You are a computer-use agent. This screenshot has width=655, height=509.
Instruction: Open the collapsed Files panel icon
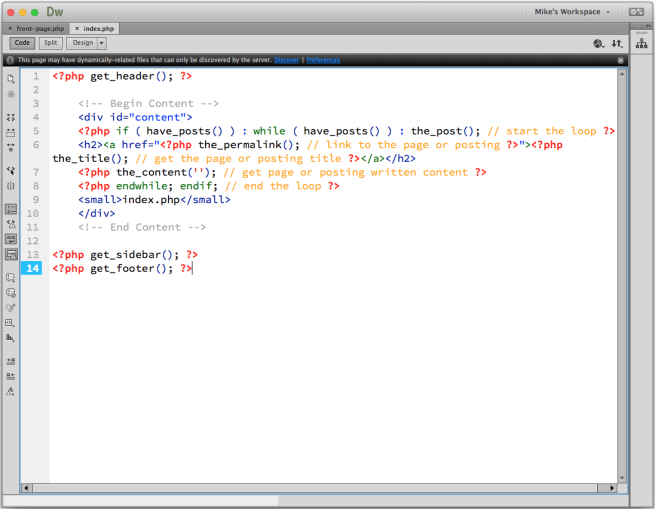pos(642,43)
